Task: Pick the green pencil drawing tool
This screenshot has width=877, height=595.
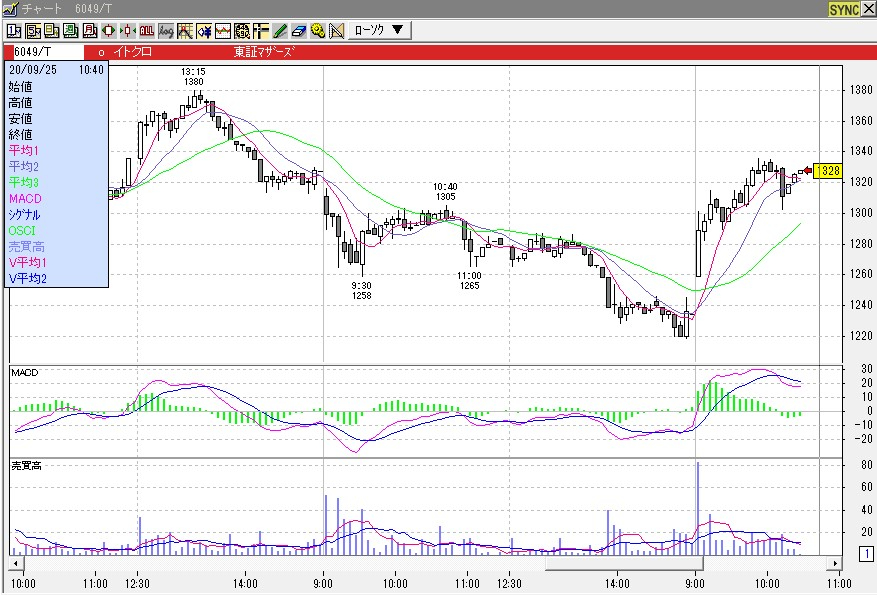Action: [x=280, y=30]
